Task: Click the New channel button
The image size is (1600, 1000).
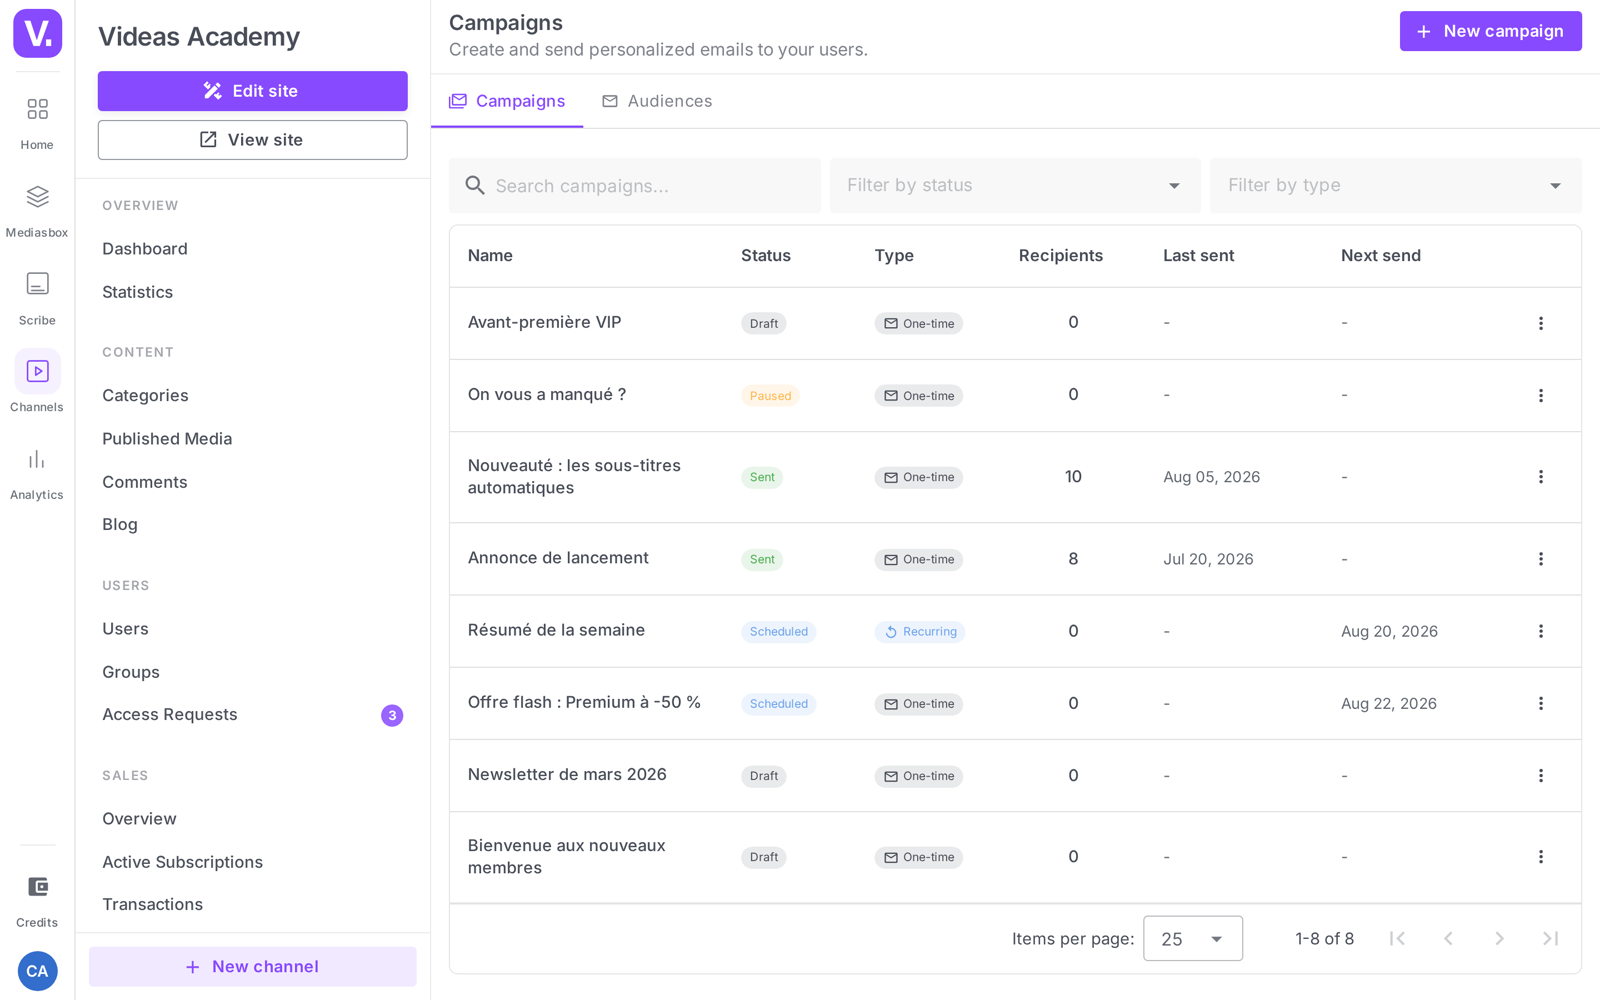Action: (252, 967)
